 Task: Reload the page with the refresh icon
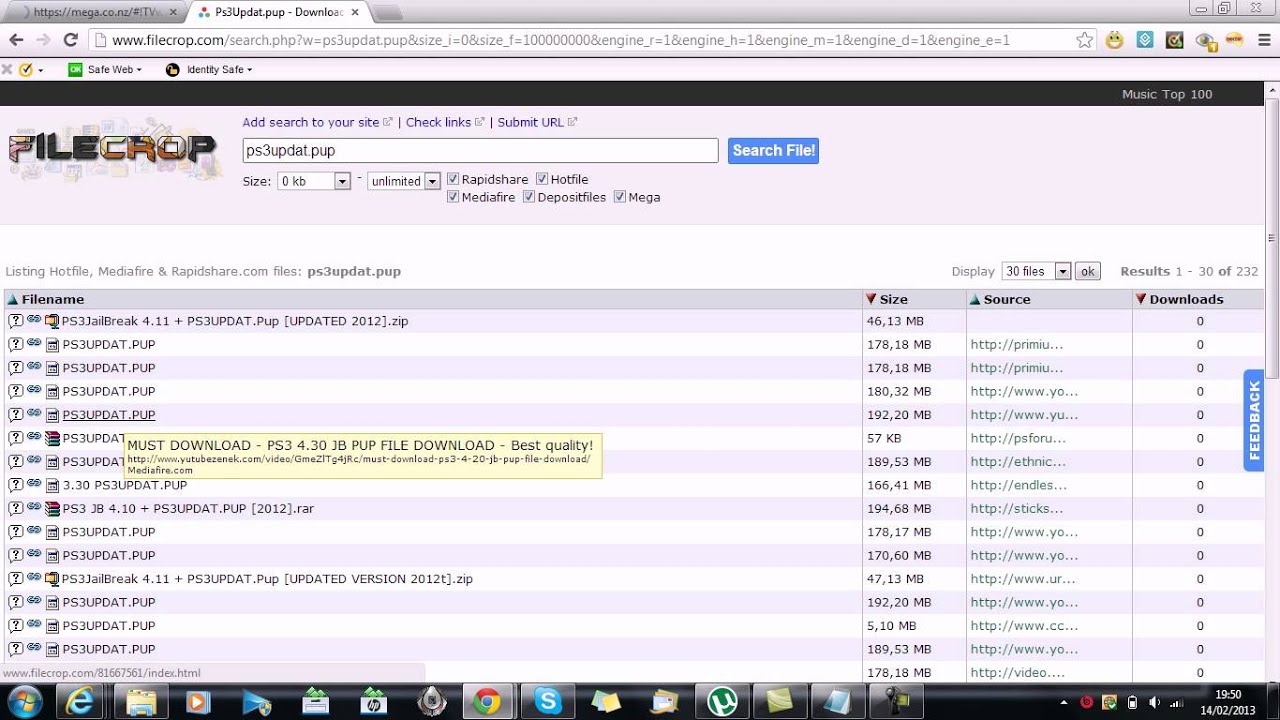point(70,40)
